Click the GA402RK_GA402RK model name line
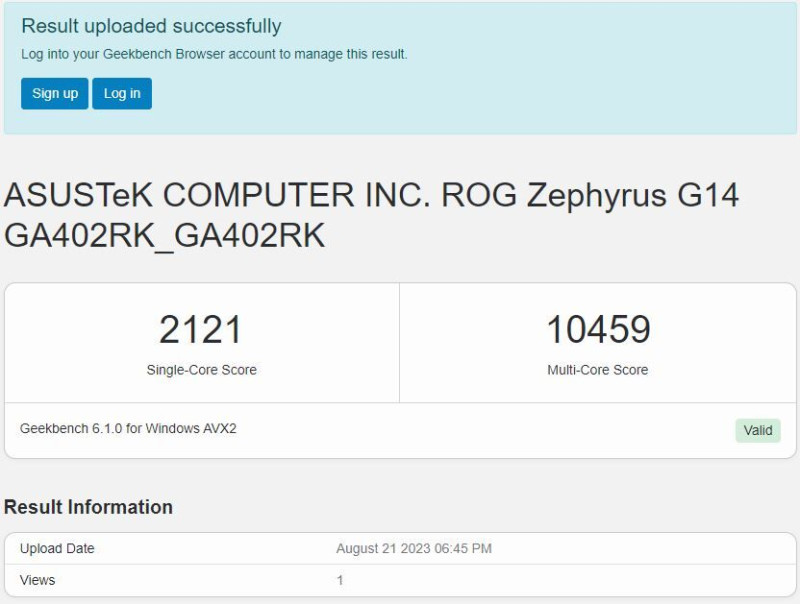This screenshot has height=604, width=800. (x=165, y=234)
